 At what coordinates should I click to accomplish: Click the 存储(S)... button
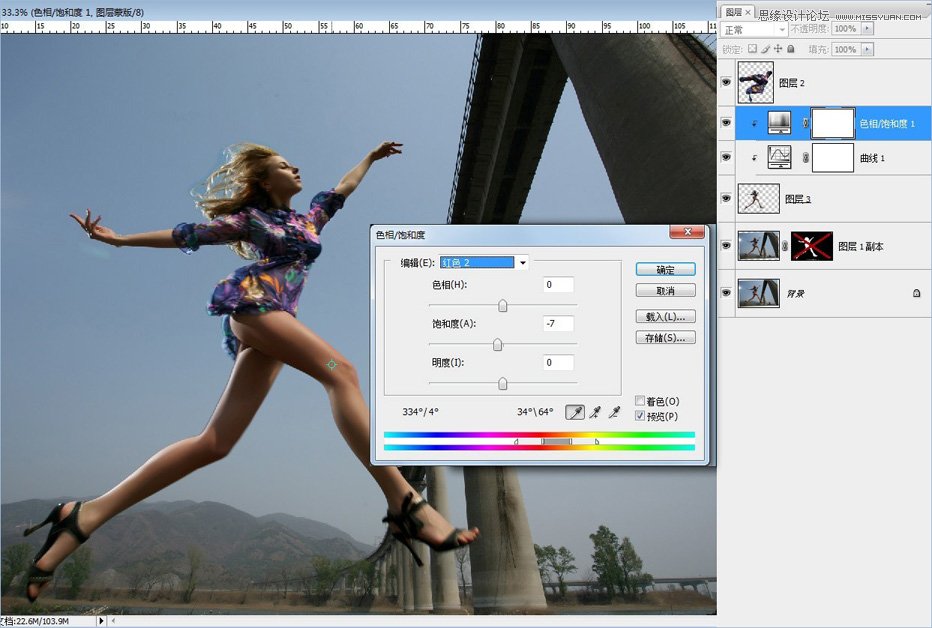pos(665,338)
